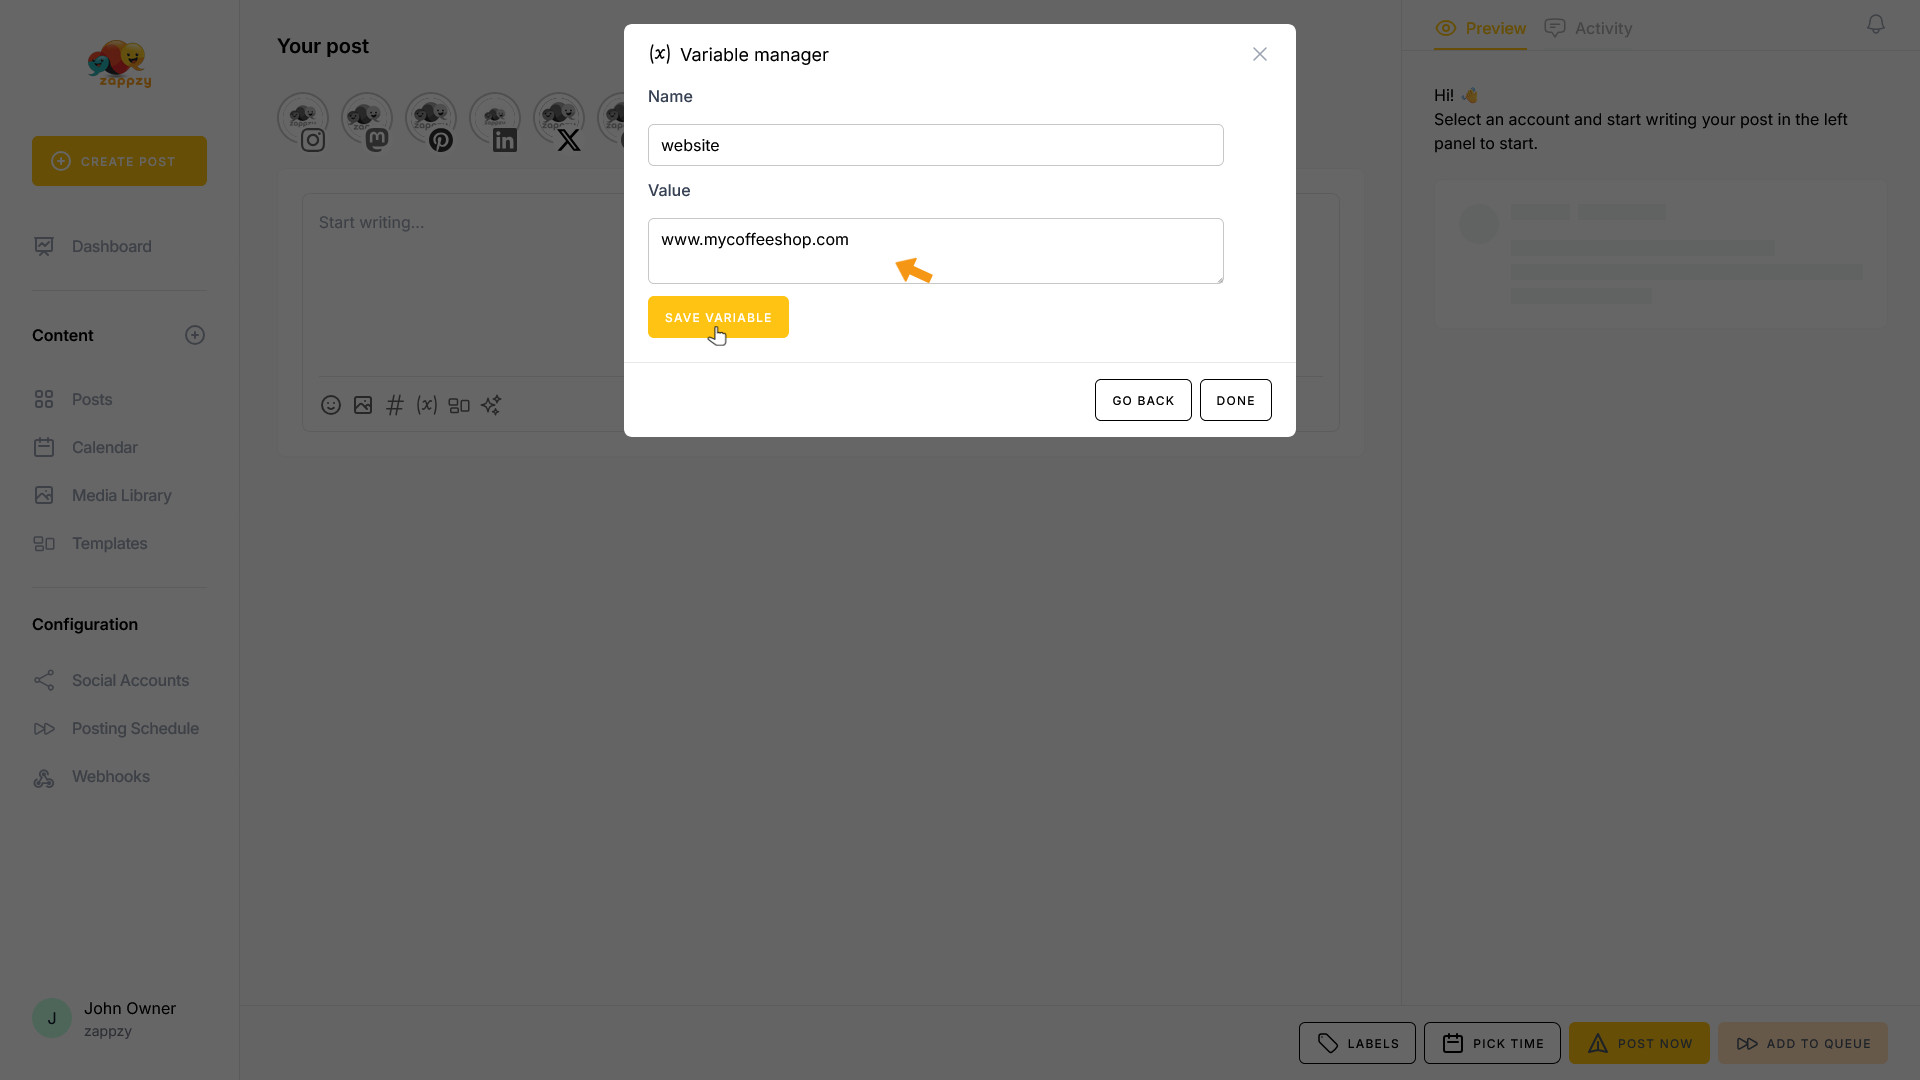This screenshot has height=1080, width=1920.
Task: Open the variables (x) icon in editor
Action: point(427,405)
